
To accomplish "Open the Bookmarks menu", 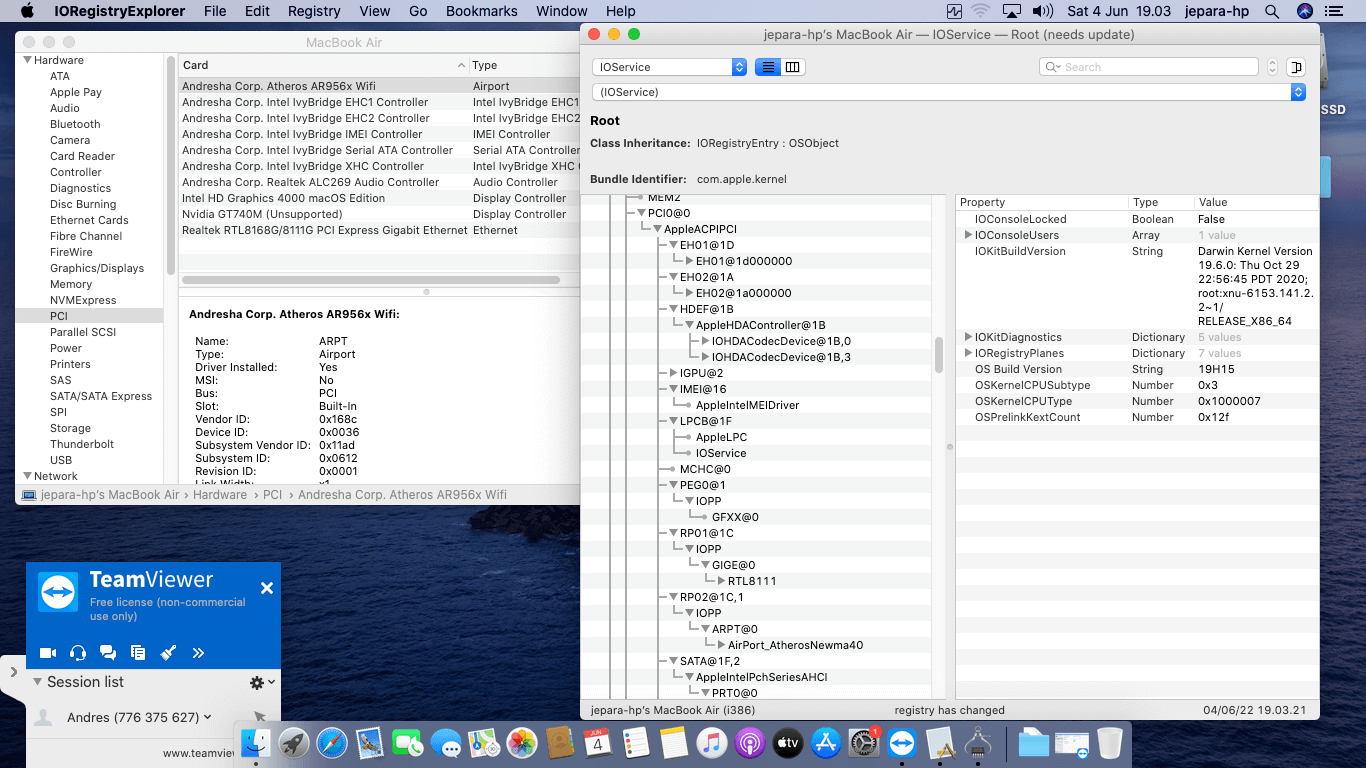I will point(481,11).
